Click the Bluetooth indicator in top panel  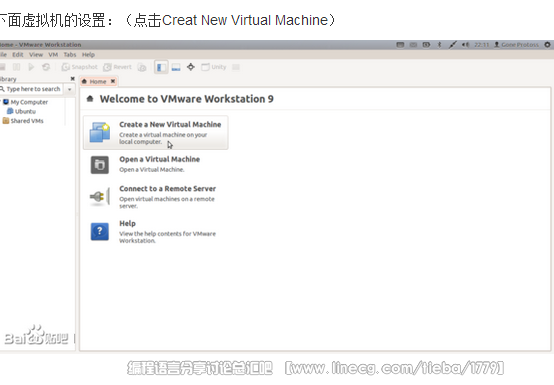[440, 45]
